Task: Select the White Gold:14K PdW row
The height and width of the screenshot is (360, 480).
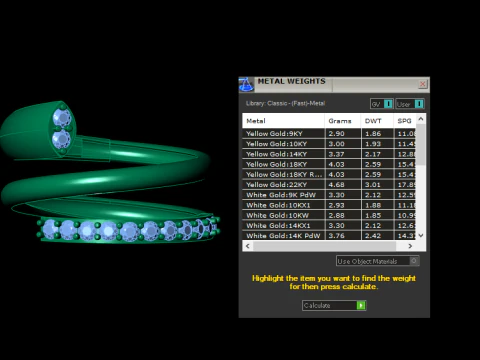Action: coord(329,235)
